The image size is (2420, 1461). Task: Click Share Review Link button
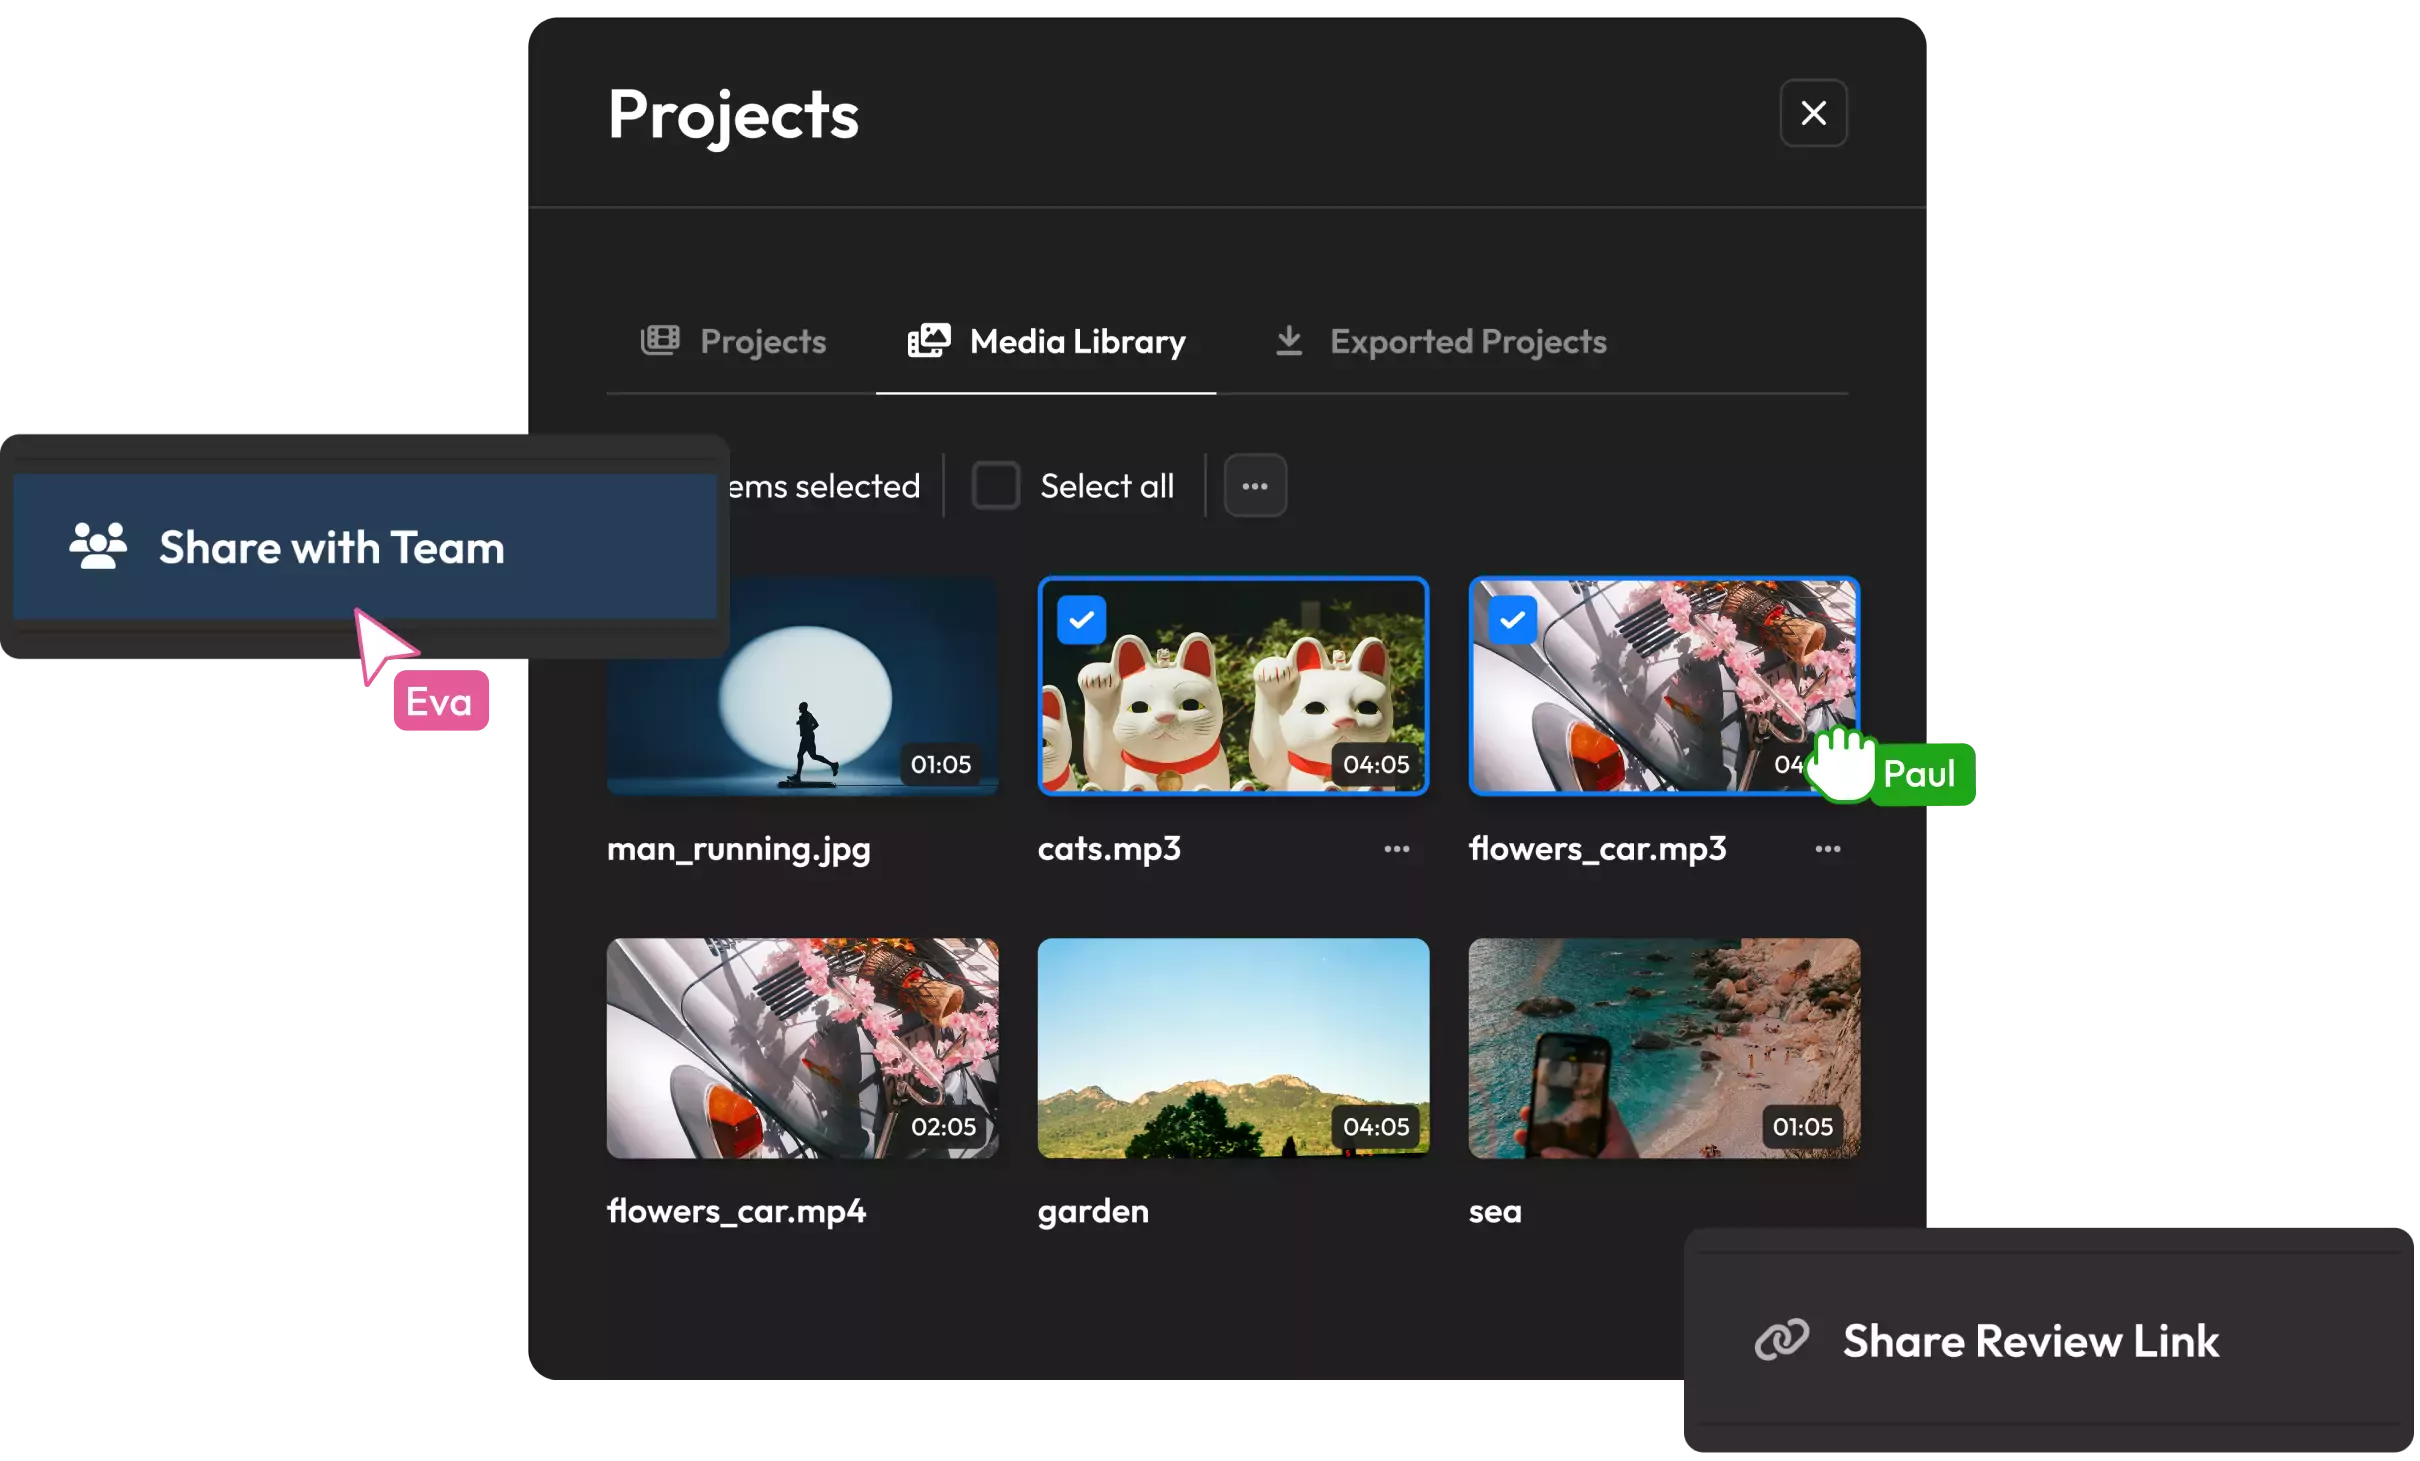coord(2030,1341)
